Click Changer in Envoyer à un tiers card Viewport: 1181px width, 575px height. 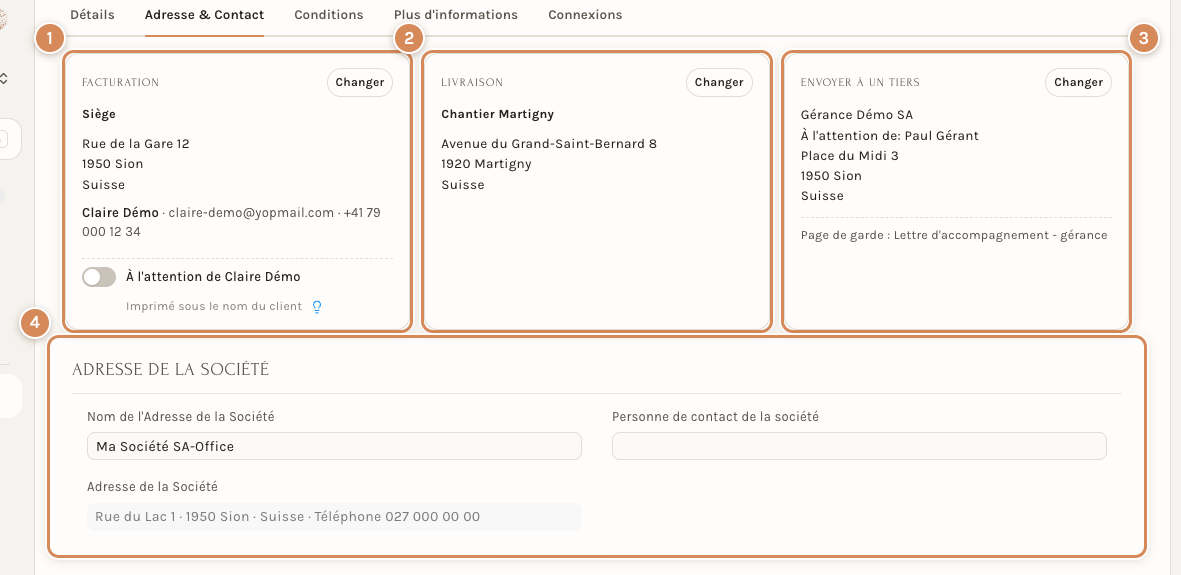1079,82
